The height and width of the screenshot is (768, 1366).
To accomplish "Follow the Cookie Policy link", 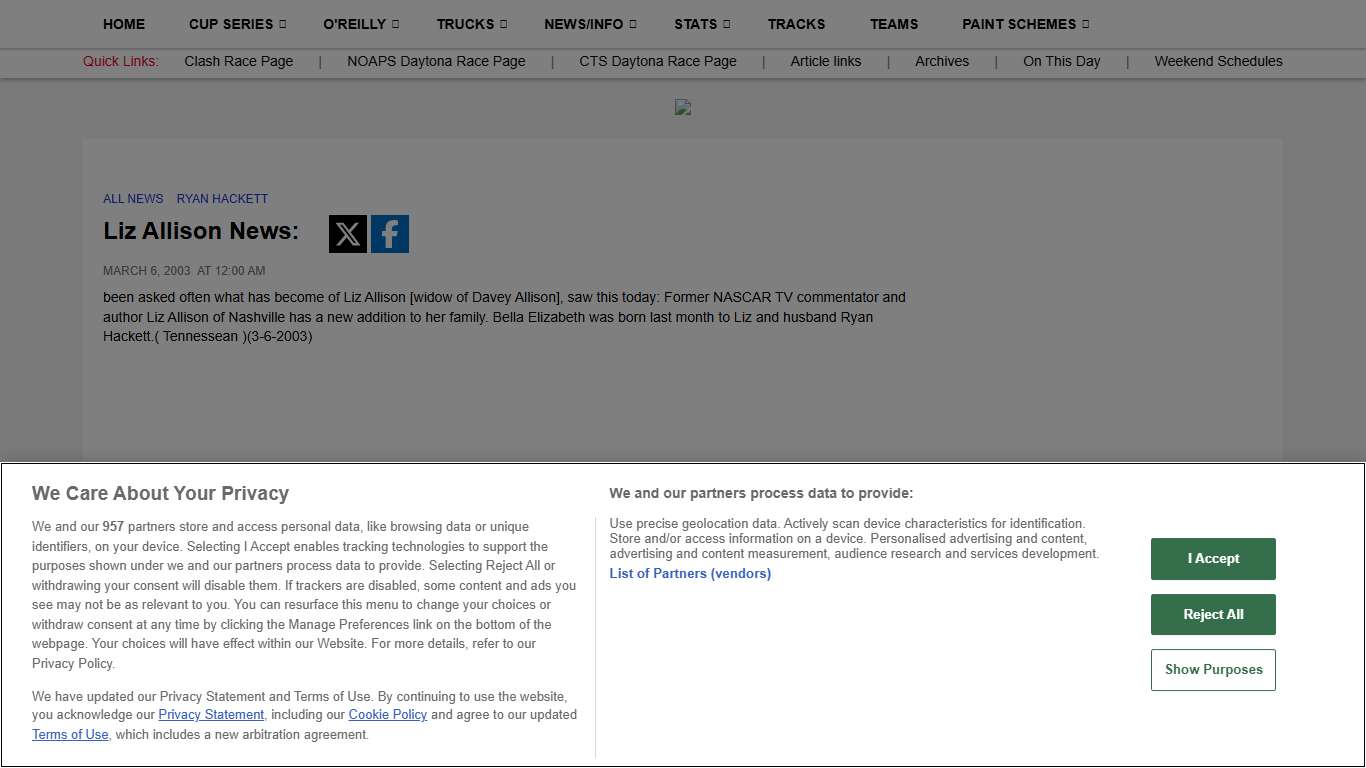I will (387, 715).
